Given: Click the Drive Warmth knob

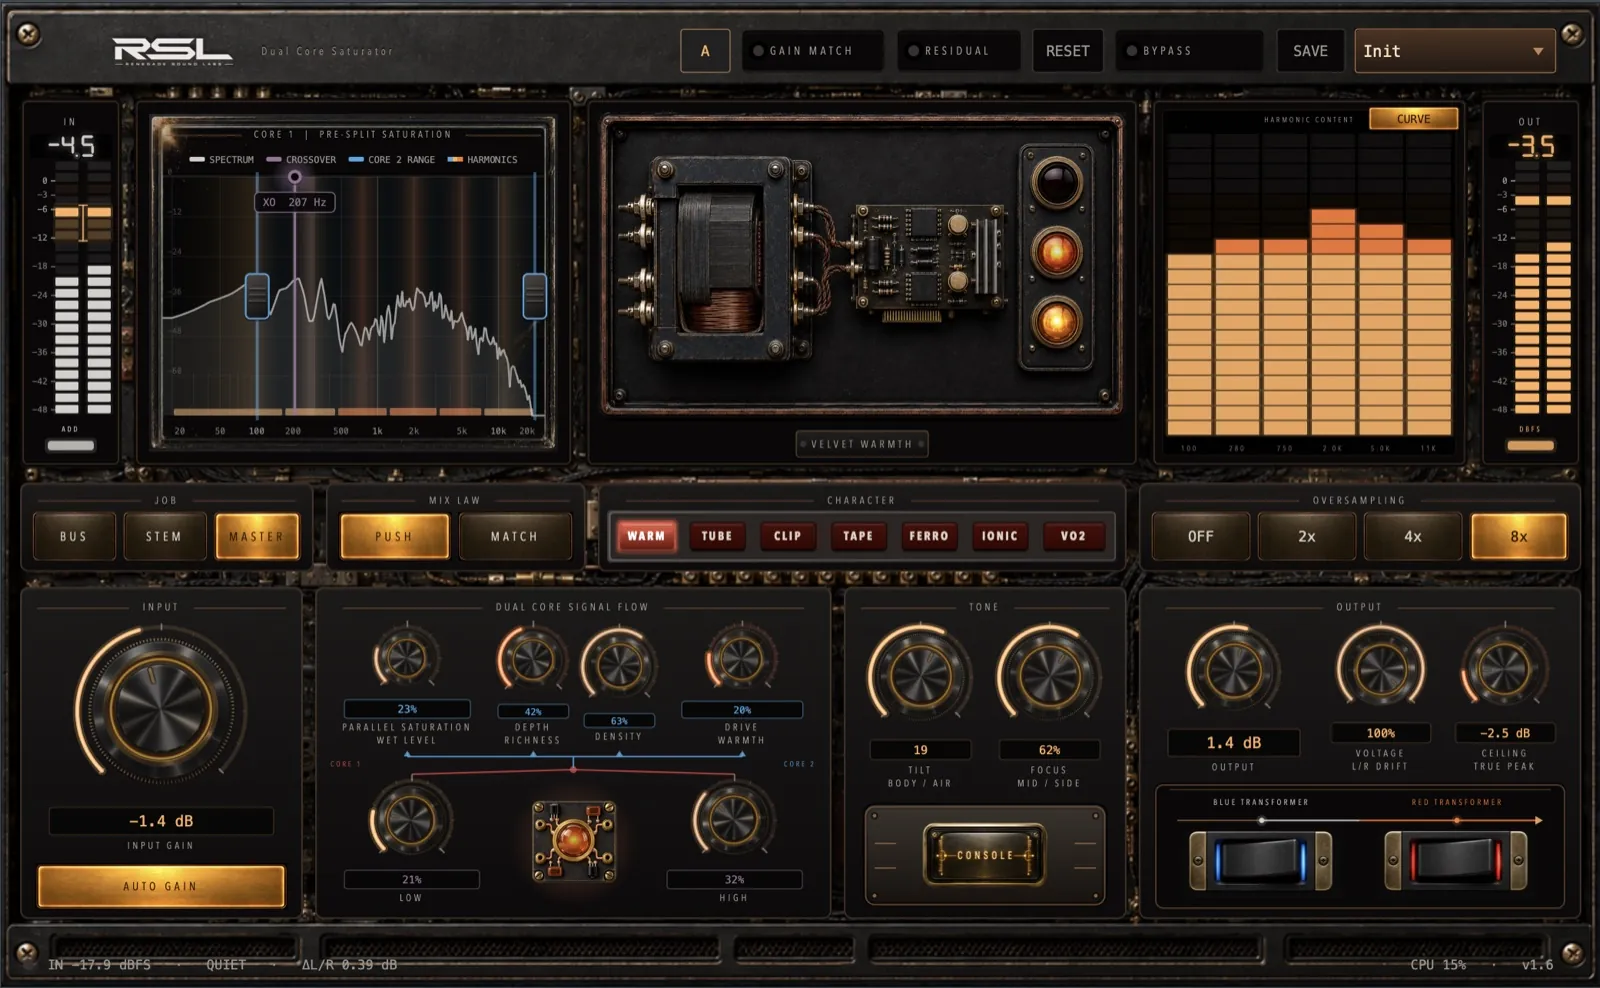Looking at the screenshot, I should tap(741, 659).
